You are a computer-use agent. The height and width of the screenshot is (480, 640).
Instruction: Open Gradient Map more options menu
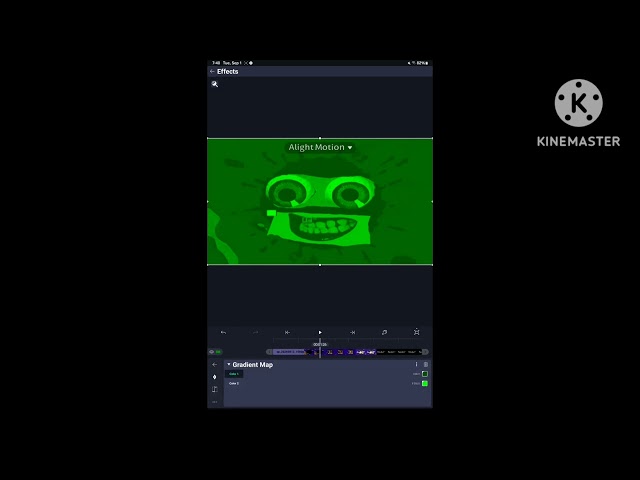coord(416,364)
